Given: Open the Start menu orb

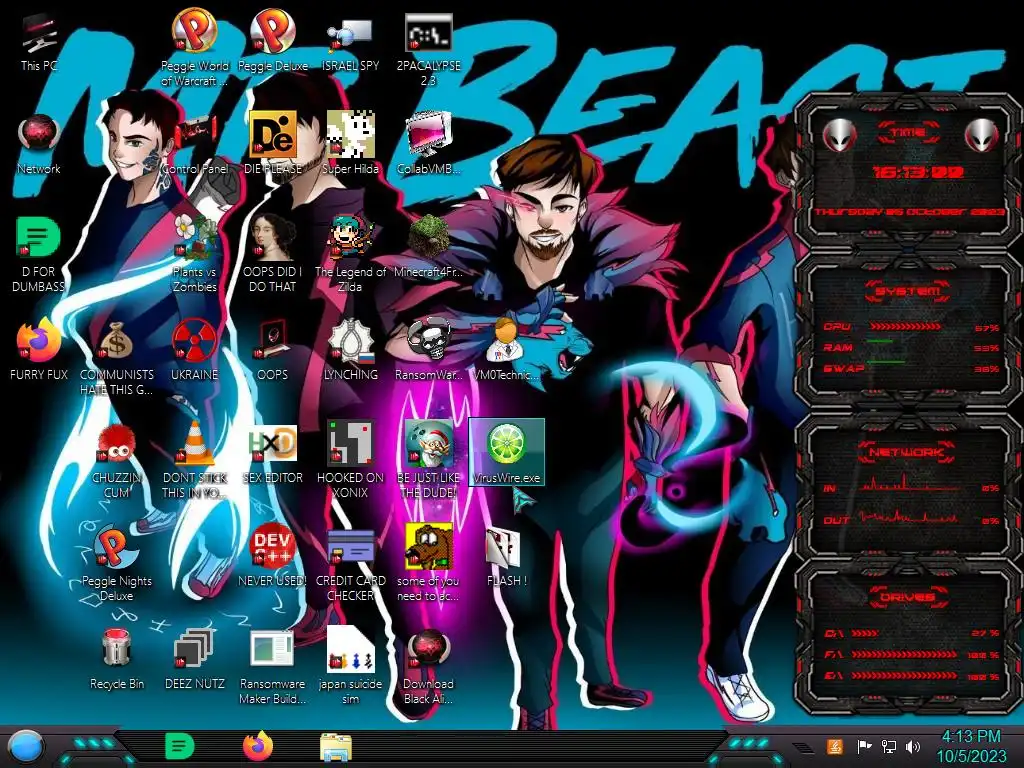Looking at the screenshot, I should pyautogui.click(x=25, y=747).
